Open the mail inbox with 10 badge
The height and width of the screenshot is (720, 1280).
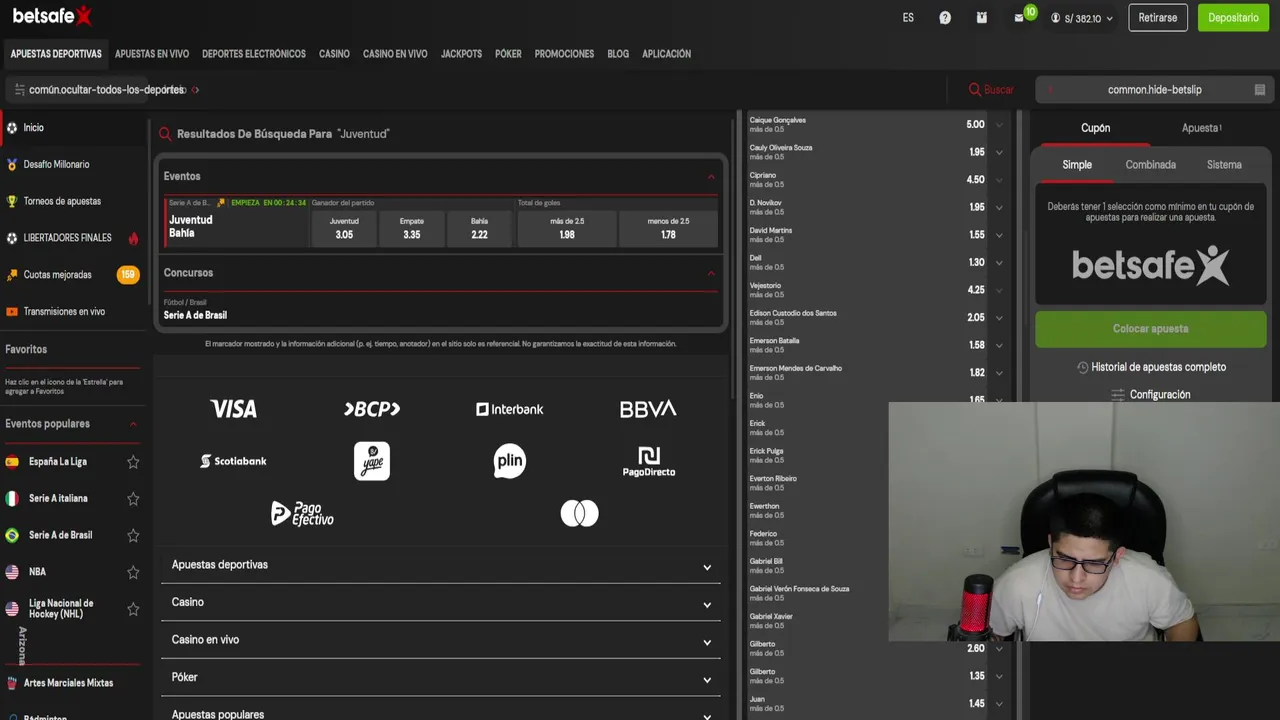1020,17
